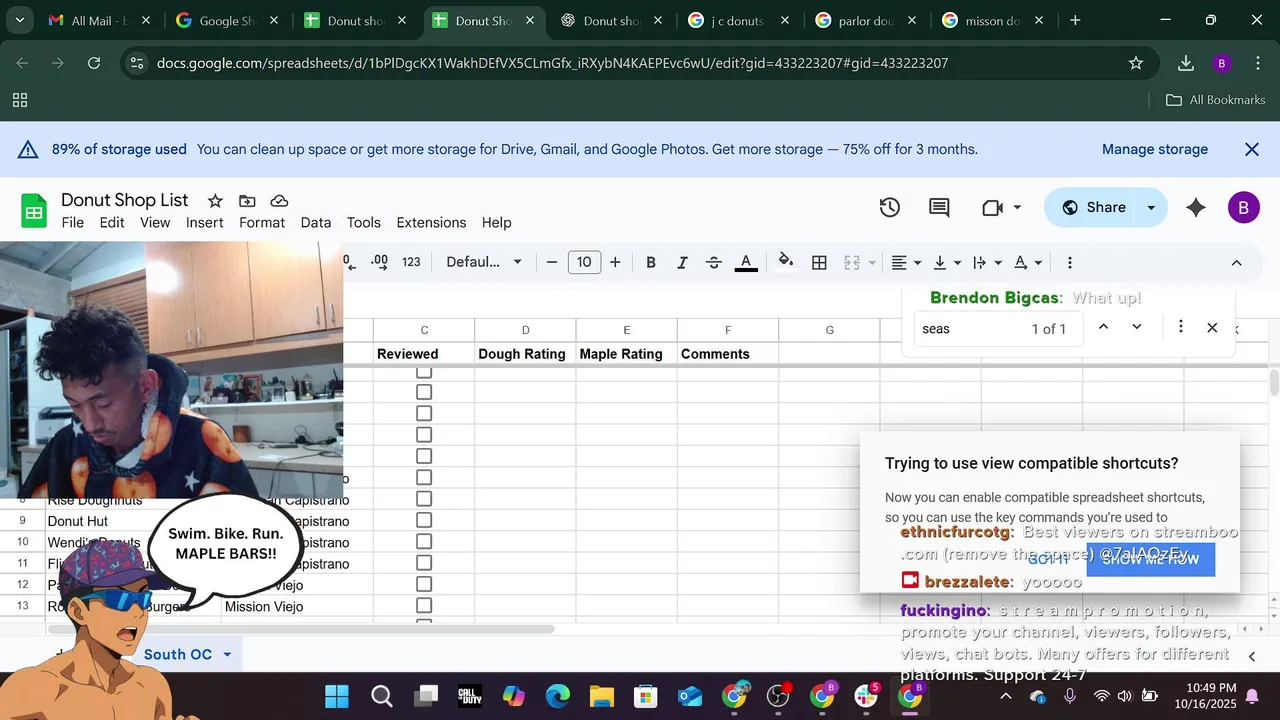The height and width of the screenshot is (720, 1280).
Task: Tick Reviewed checkbox for Rise Doughnuts
Action: 424,499
